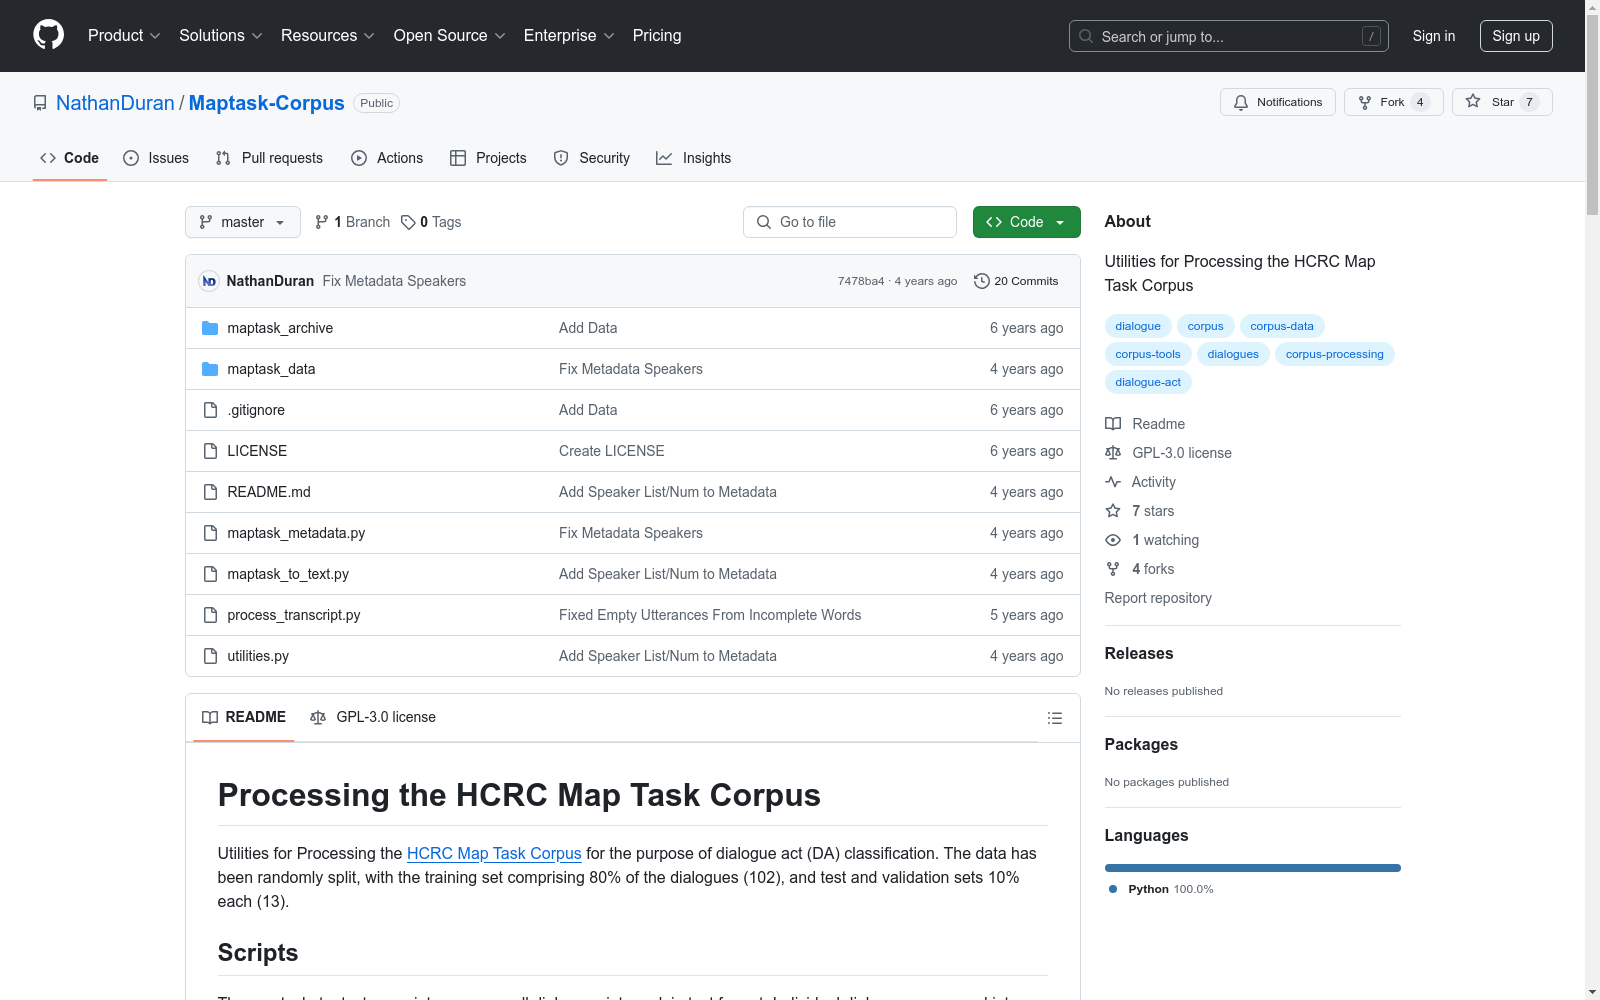Click the commit history clock icon

click(982, 281)
